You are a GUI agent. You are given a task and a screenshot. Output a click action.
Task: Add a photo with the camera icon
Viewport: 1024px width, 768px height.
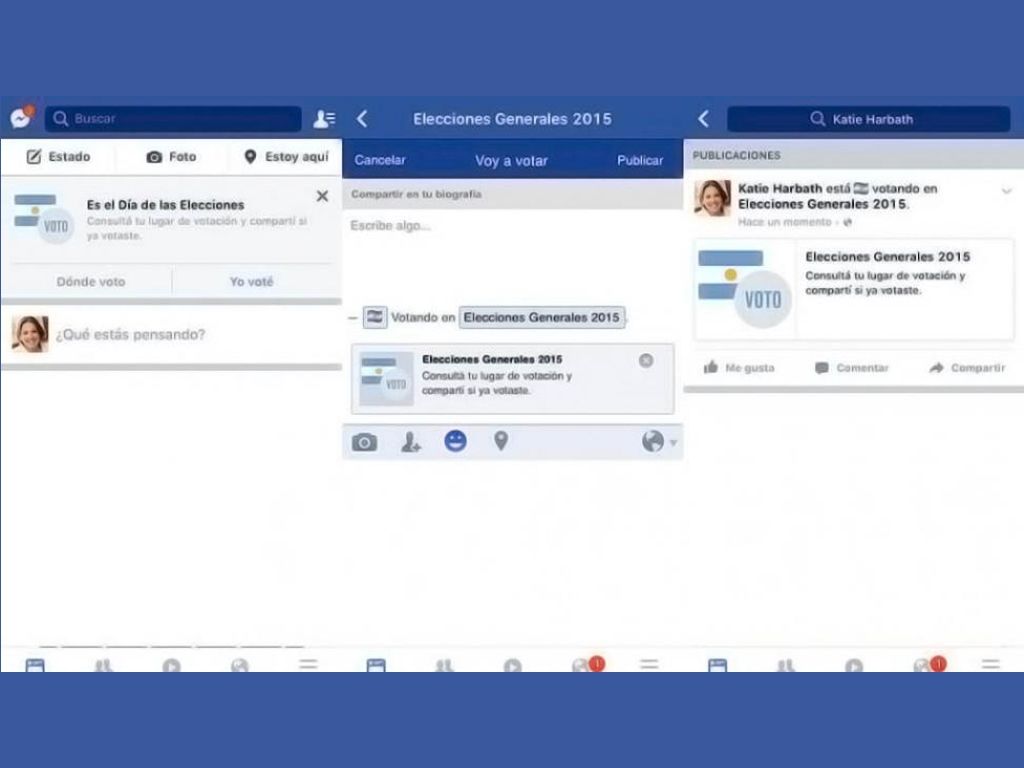pos(364,442)
